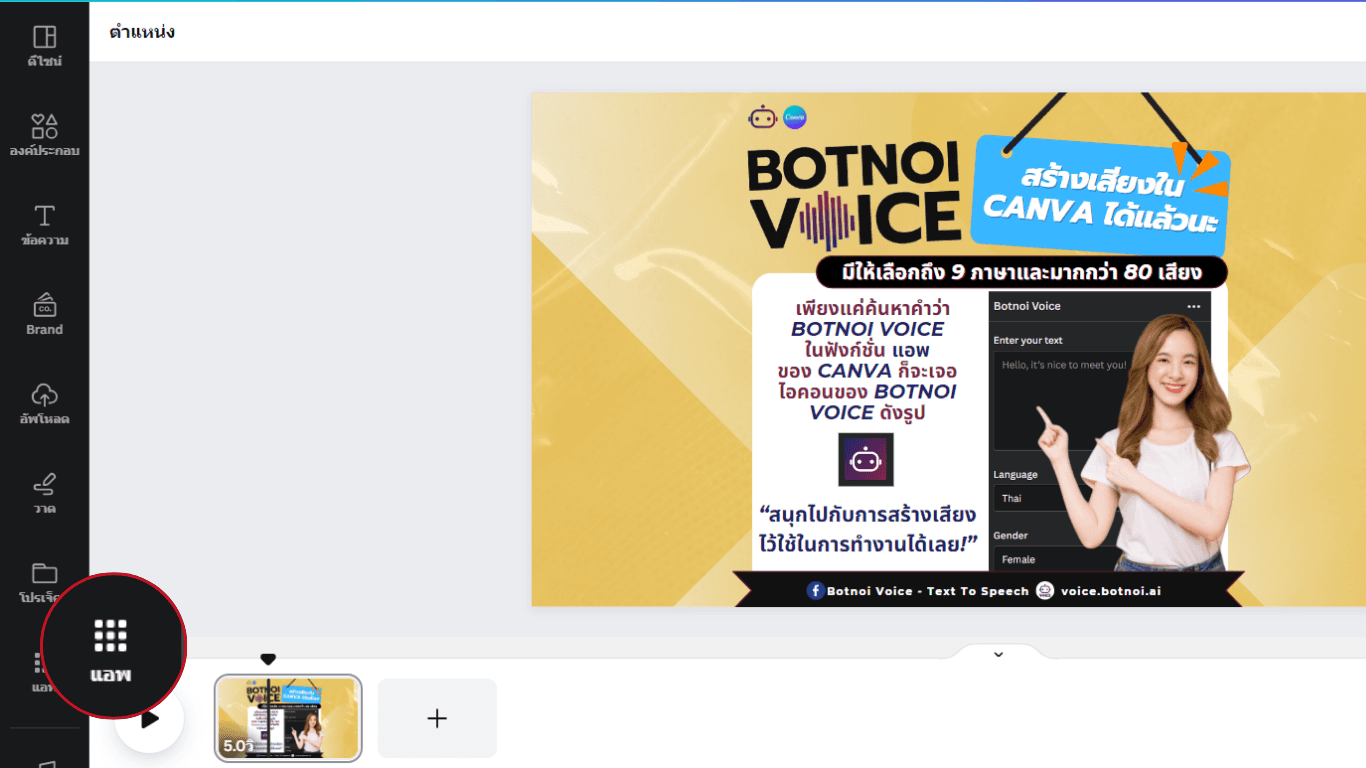
Task: Select the purple Botnoi app icon image
Action: (865, 460)
